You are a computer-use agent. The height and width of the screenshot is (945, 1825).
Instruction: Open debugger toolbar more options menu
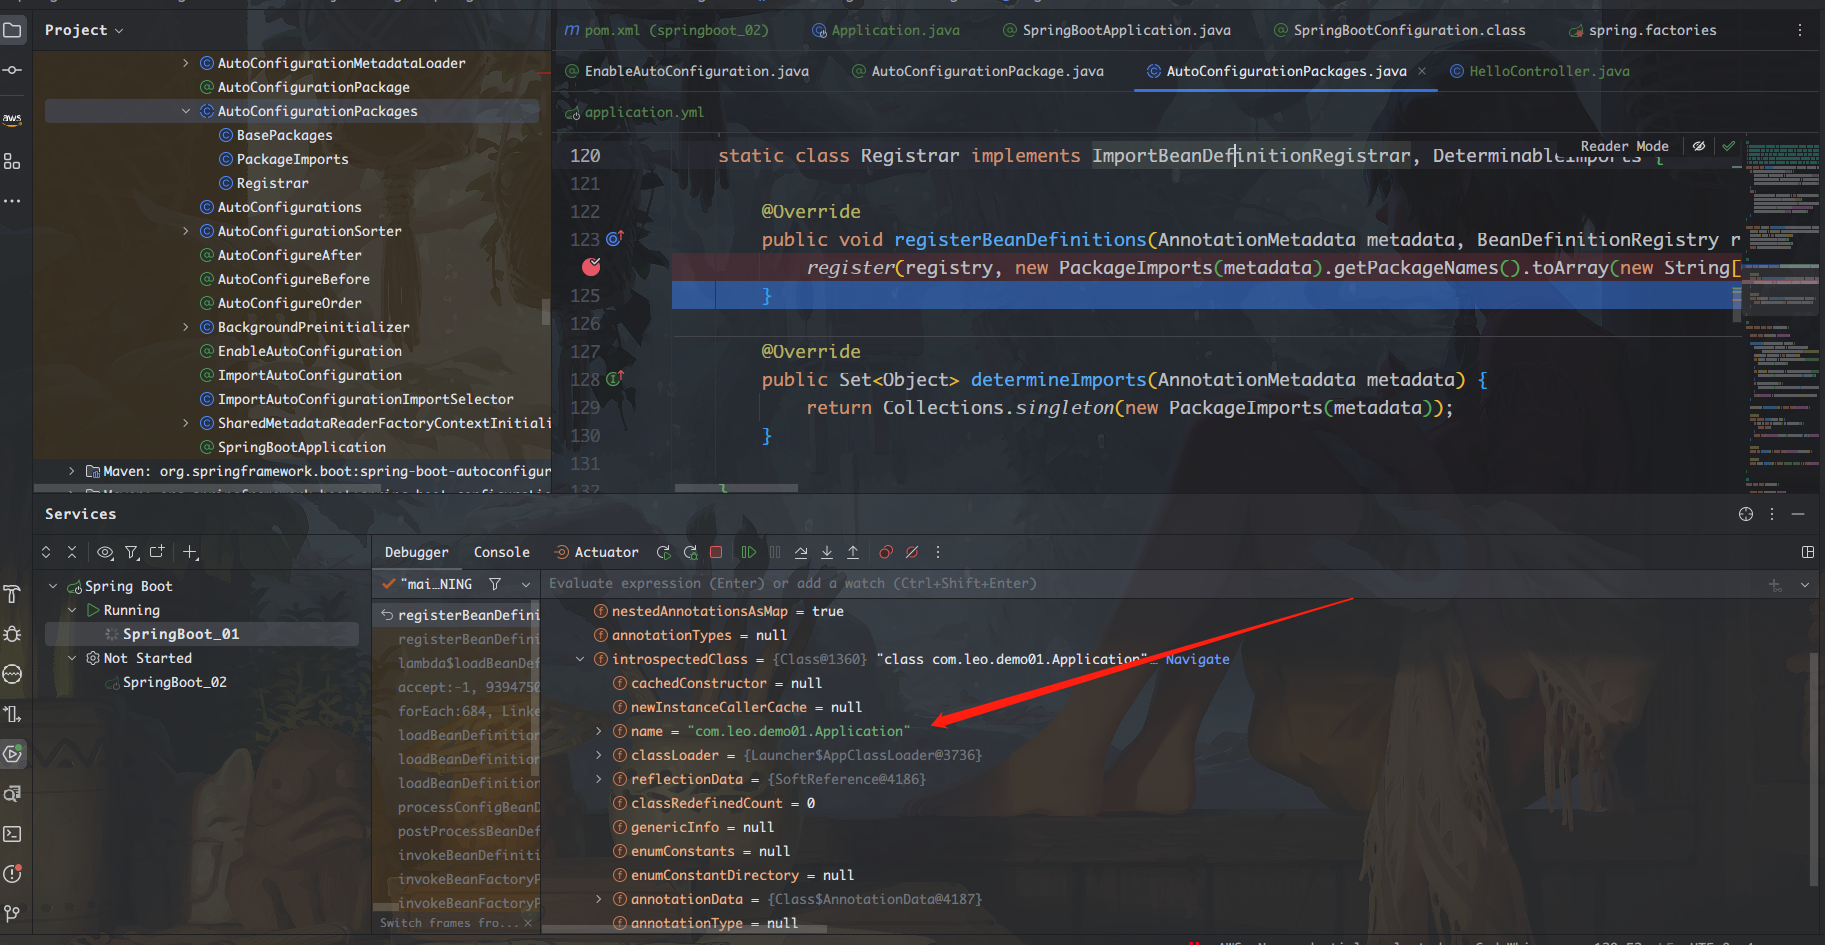tap(938, 552)
